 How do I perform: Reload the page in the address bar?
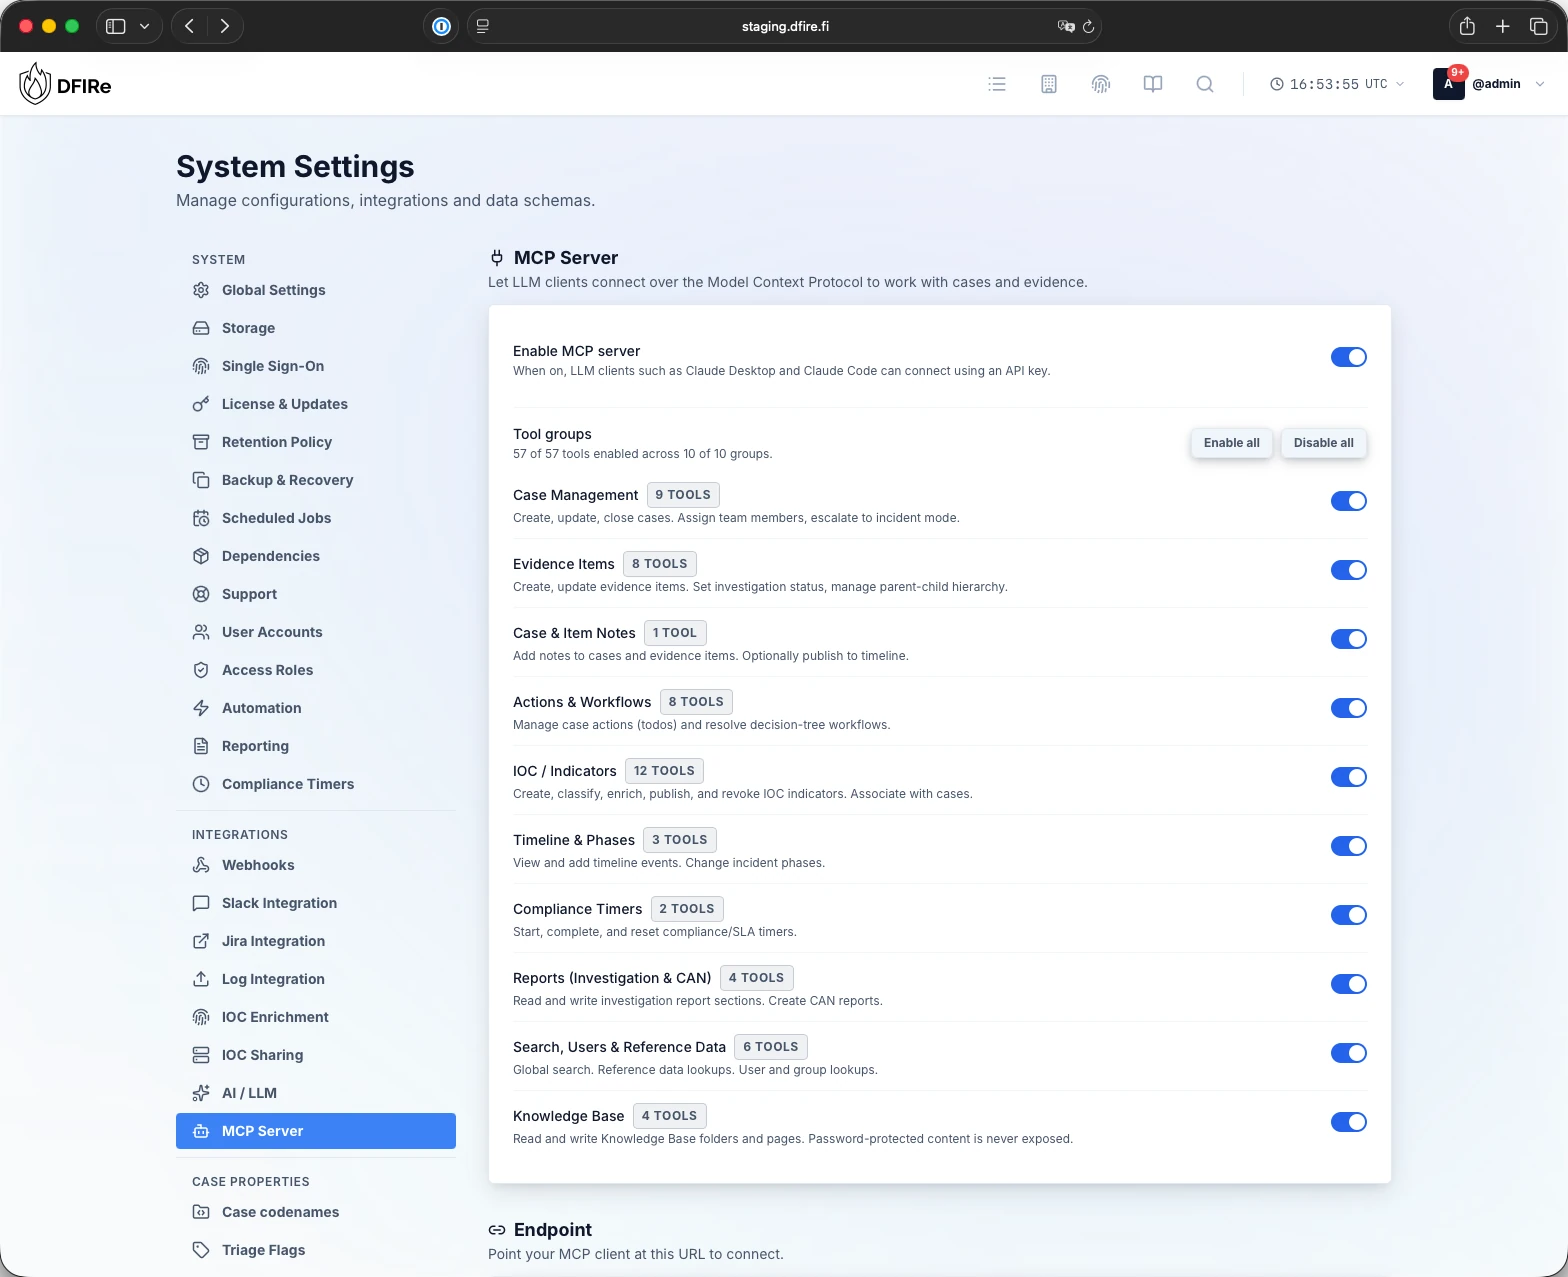coord(1088,26)
